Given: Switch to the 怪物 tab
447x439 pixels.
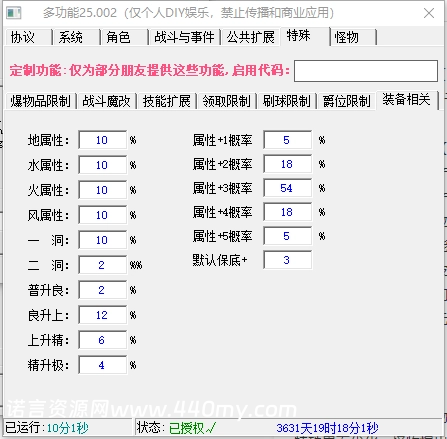Looking at the screenshot, I should [353, 37].
